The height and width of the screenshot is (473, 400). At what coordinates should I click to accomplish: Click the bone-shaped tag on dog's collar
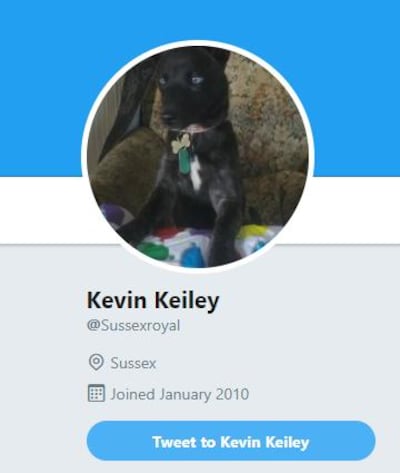click(x=180, y=142)
